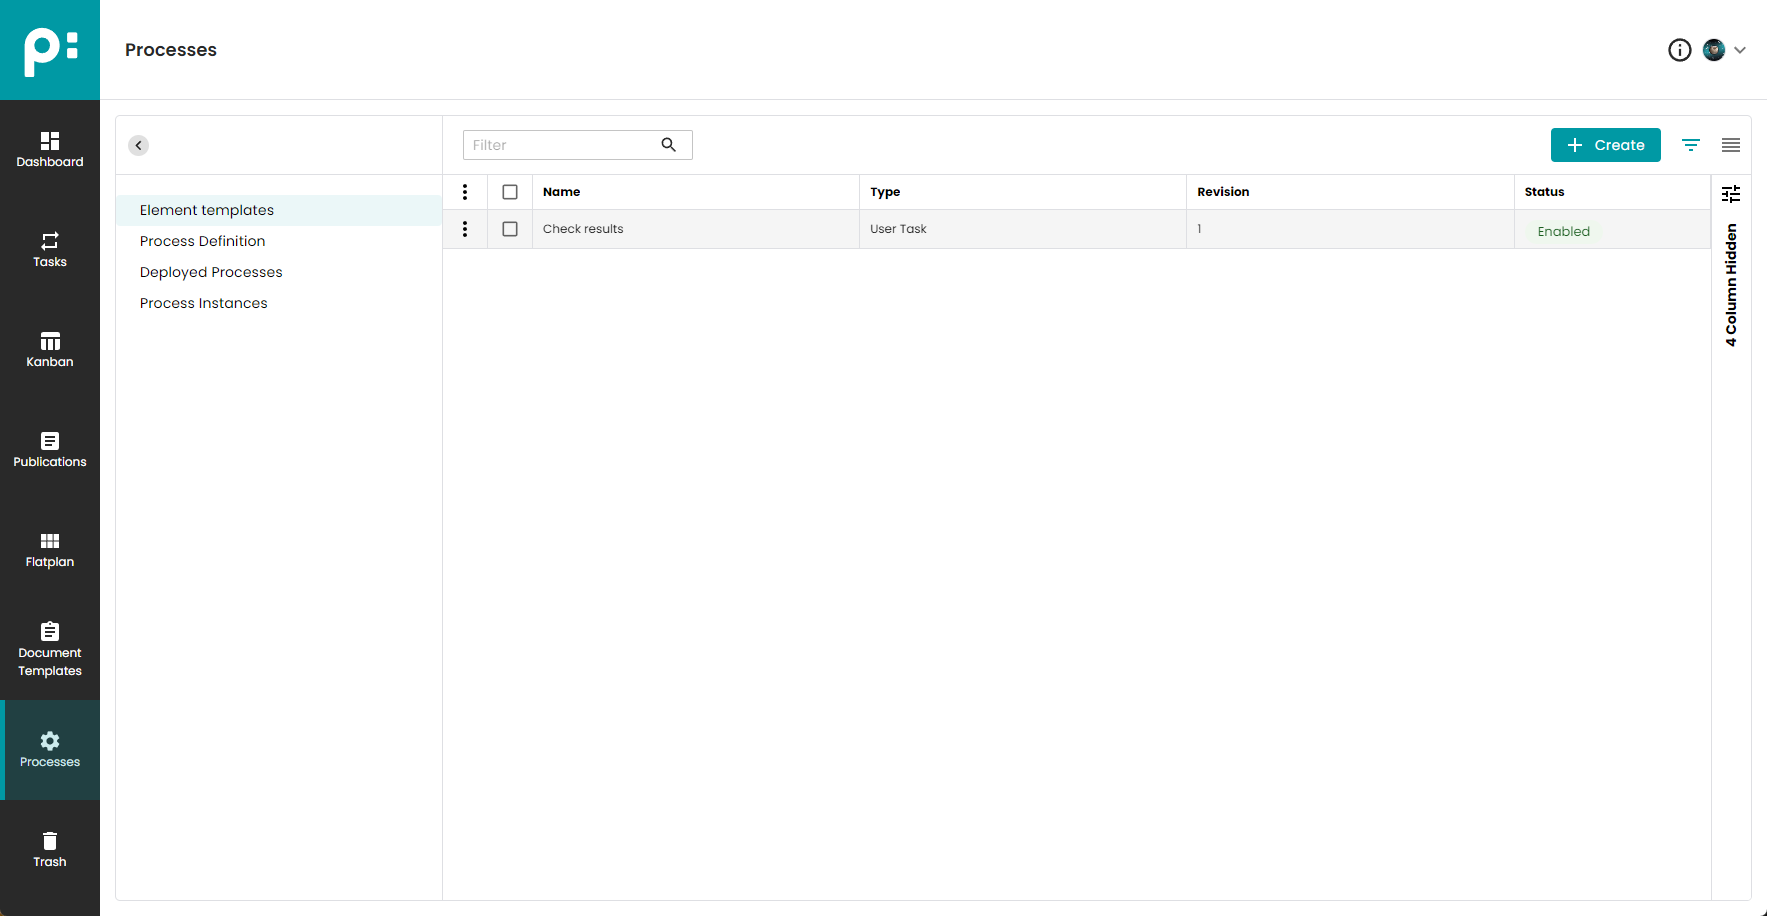Open the Flatplan section

click(50, 549)
